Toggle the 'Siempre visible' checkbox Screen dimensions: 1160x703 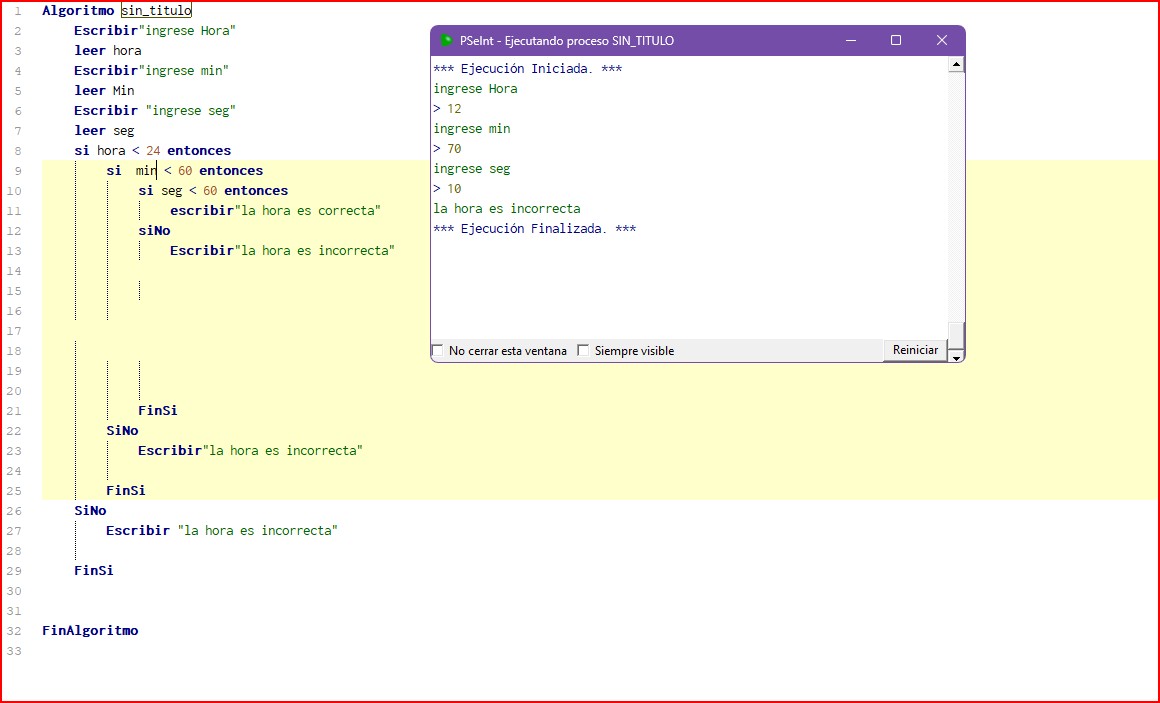(x=583, y=351)
